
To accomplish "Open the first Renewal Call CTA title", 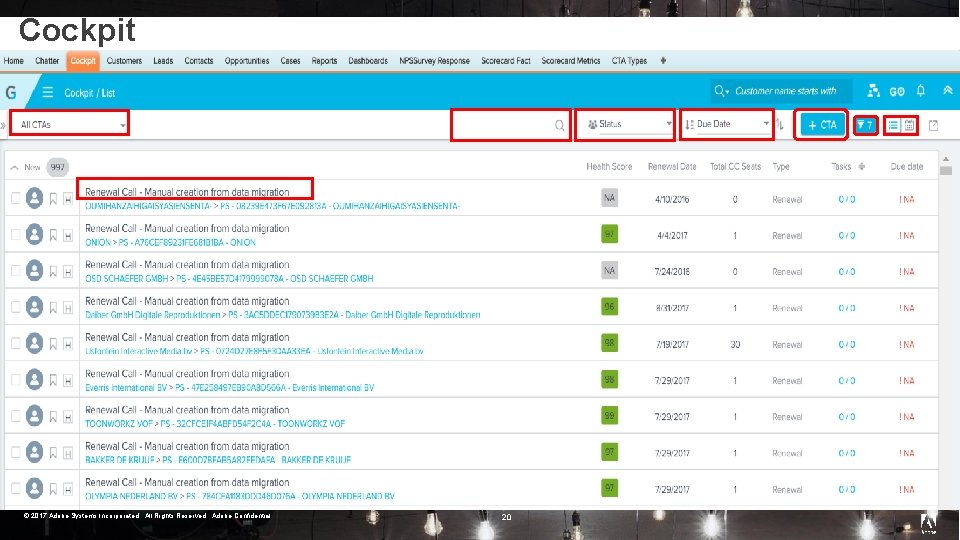I will [x=187, y=192].
